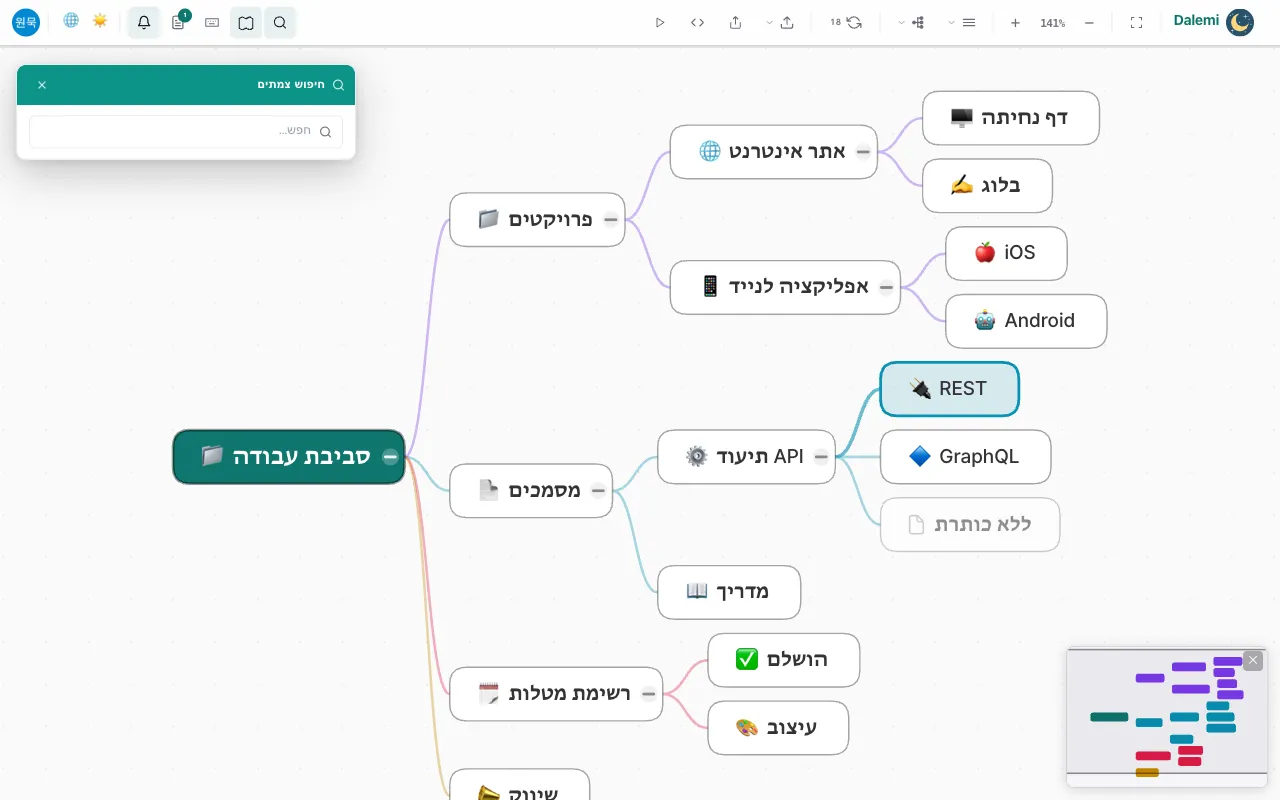Close the node search panel
1280x800 pixels.
pos(42,85)
